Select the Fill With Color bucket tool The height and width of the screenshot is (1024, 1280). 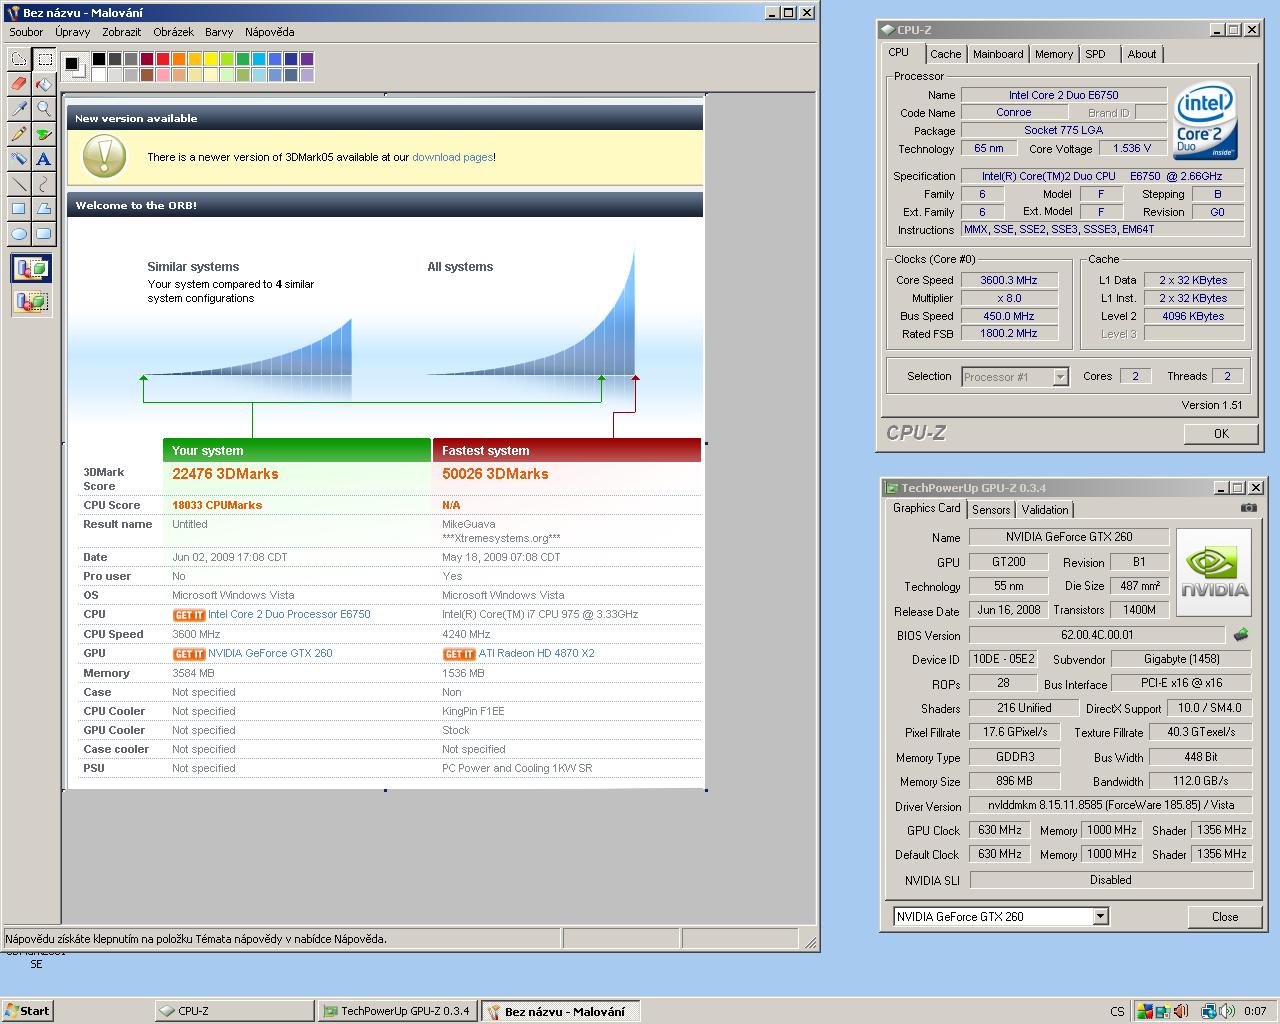[x=43, y=84]
